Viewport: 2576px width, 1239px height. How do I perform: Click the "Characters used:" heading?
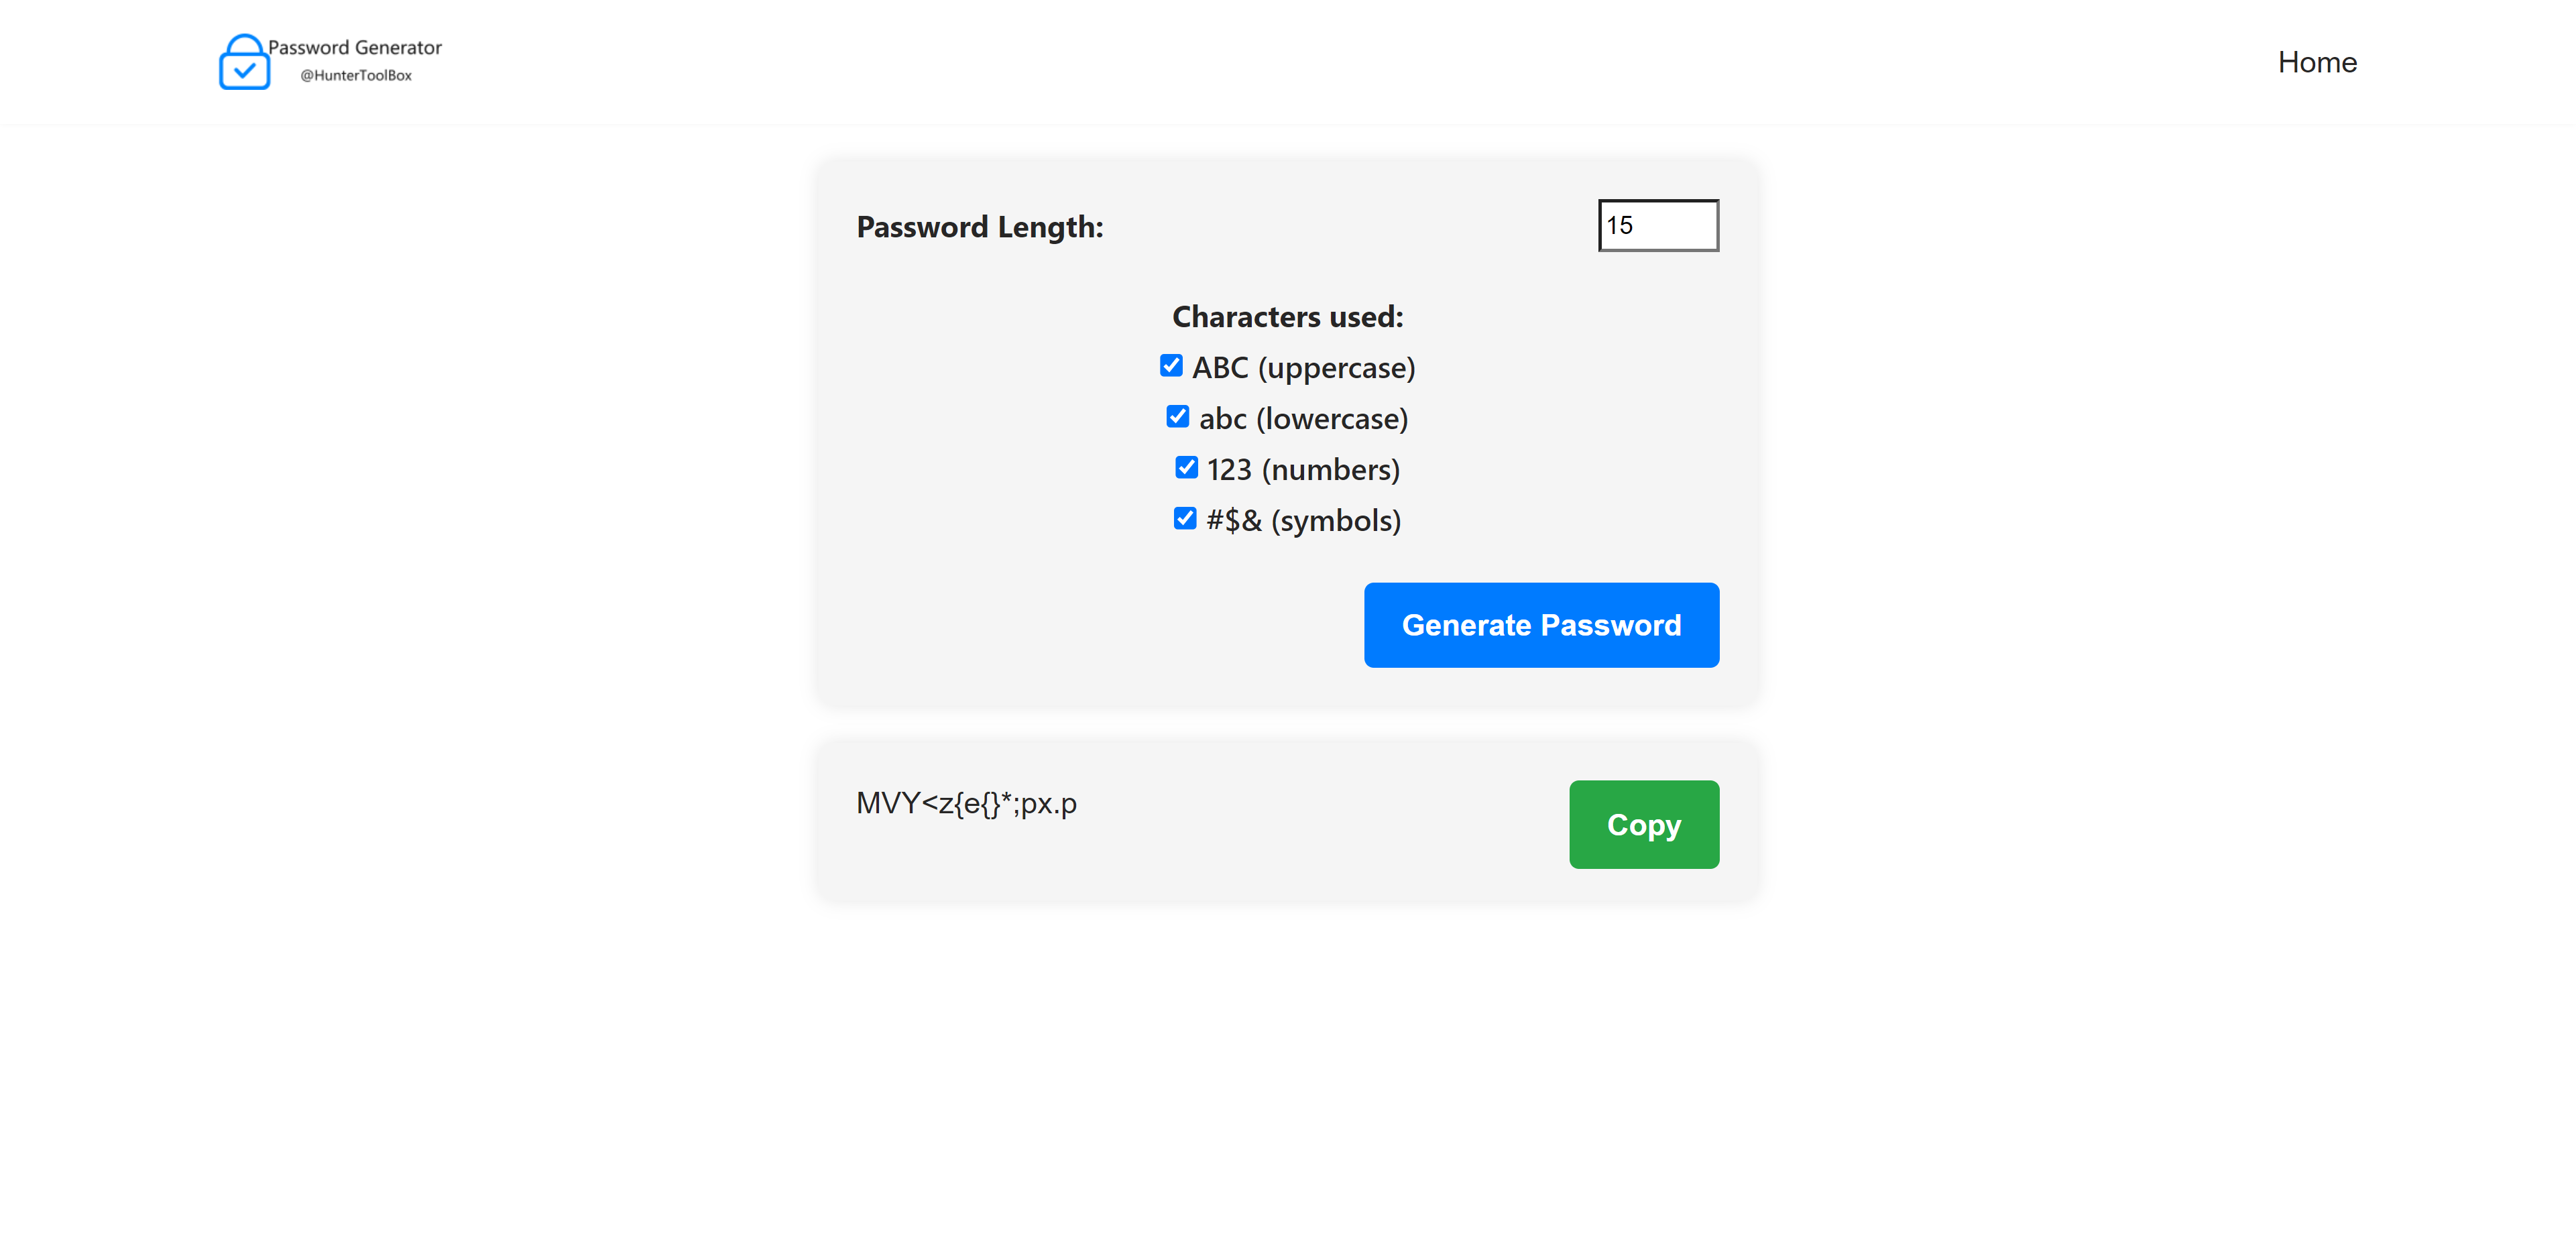point(1287,317)
